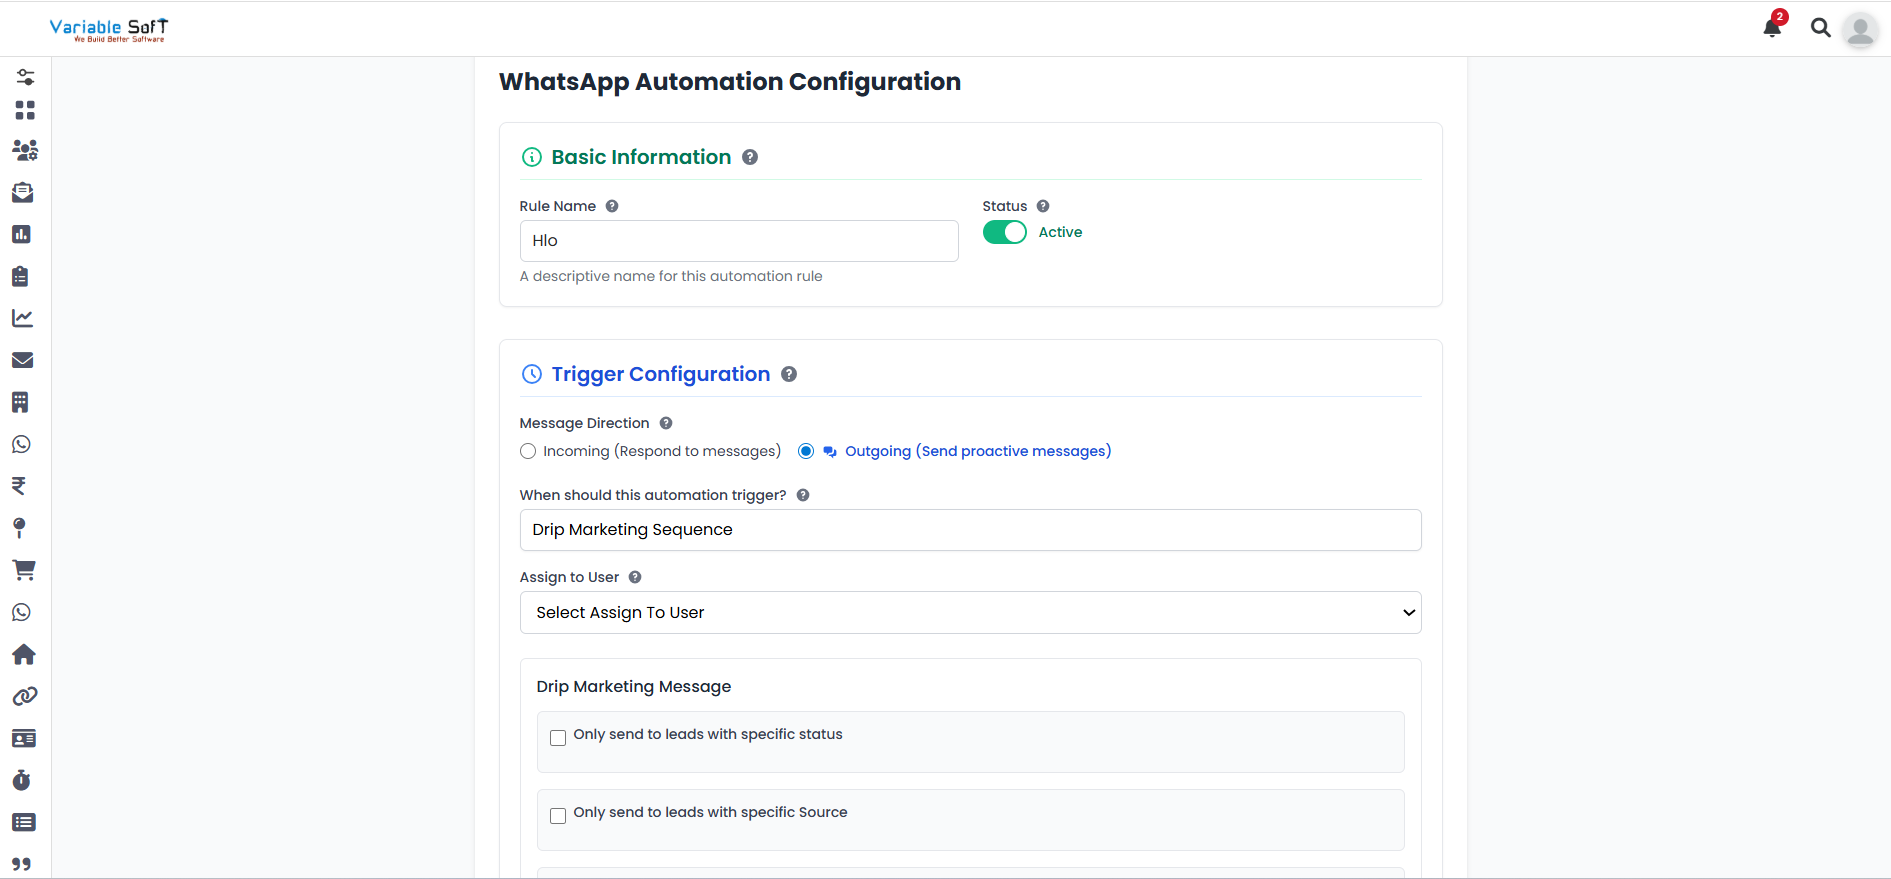The height and width of the screenshot is (879, 1891).
Task: Select Incoming message direction radio
Action: (x=528, y=452)
